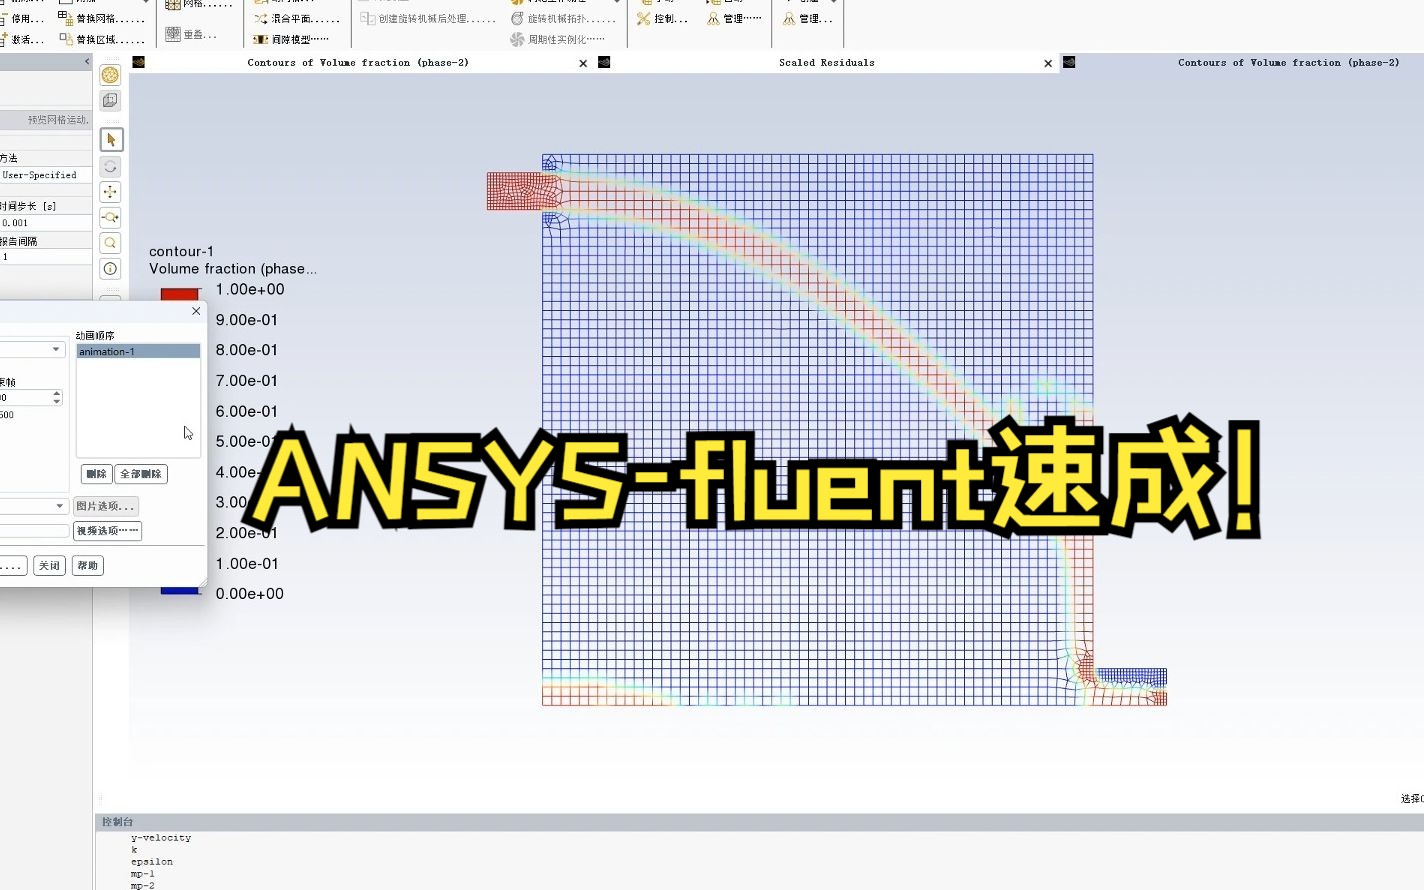Click 旋转机械拓扑 (turbo topology) item
The width and height of the screenshot is (1424, 890).
[x=563, y=18]
